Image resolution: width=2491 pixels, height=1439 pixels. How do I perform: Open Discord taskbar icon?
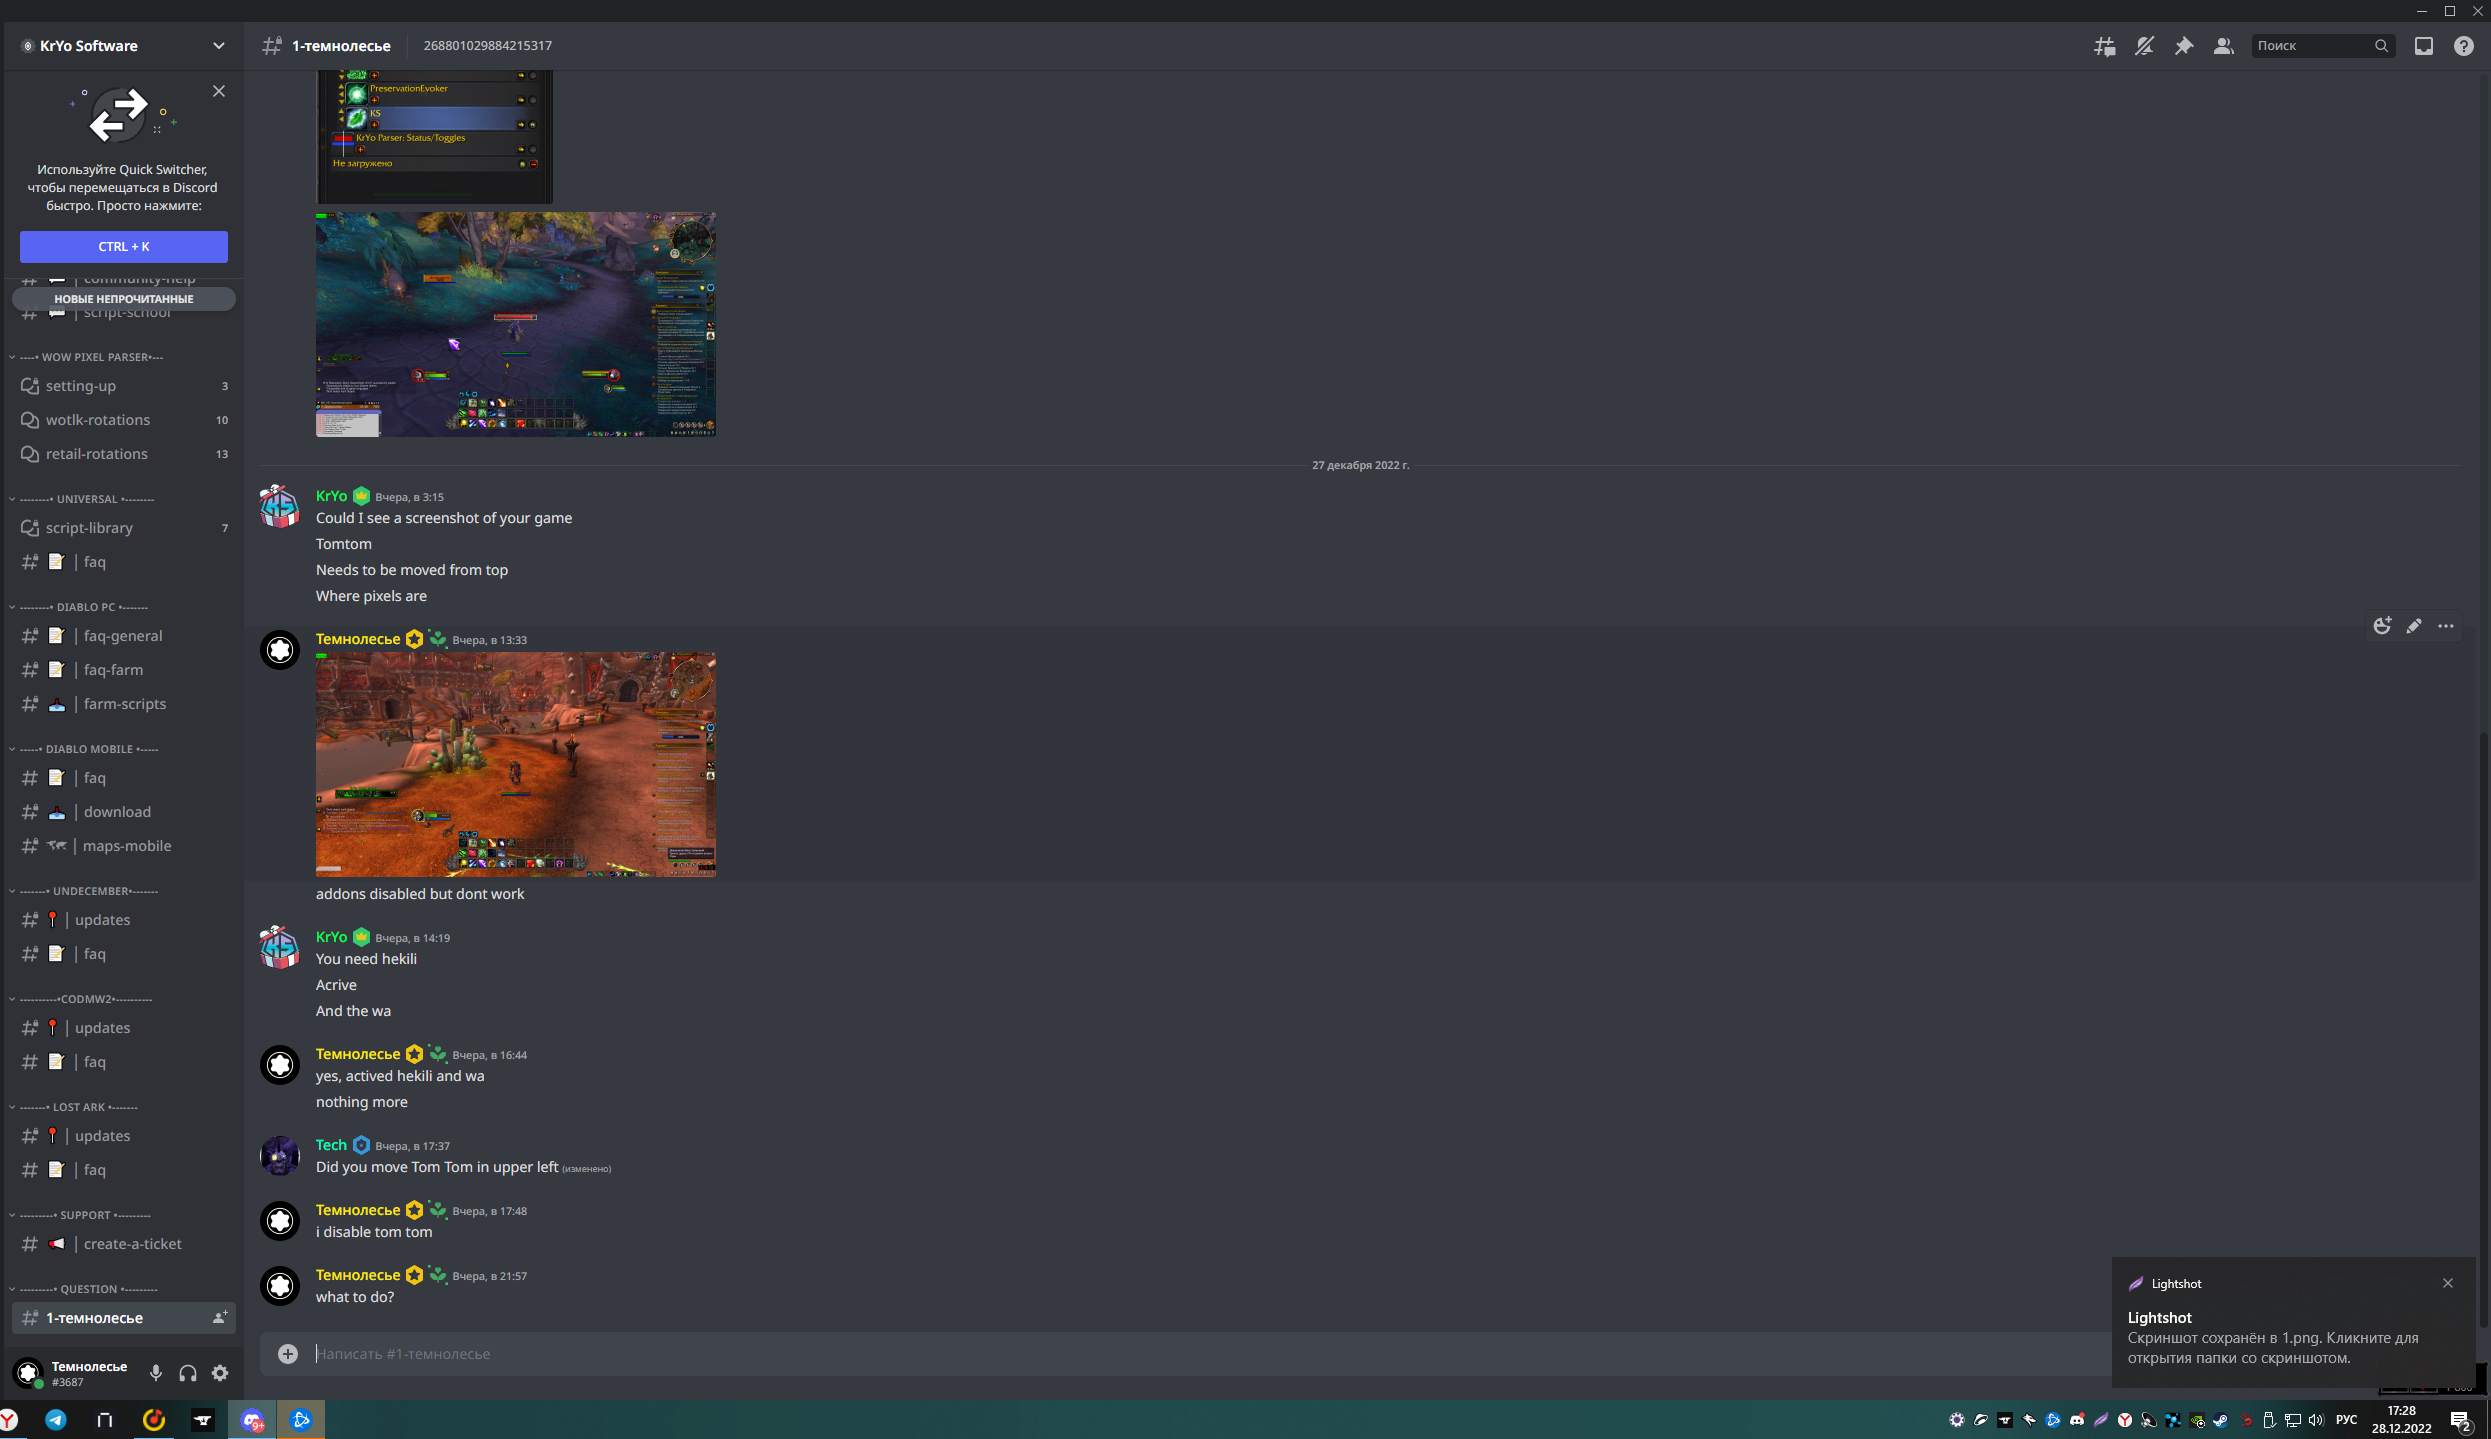click(x=252, y=1419)
